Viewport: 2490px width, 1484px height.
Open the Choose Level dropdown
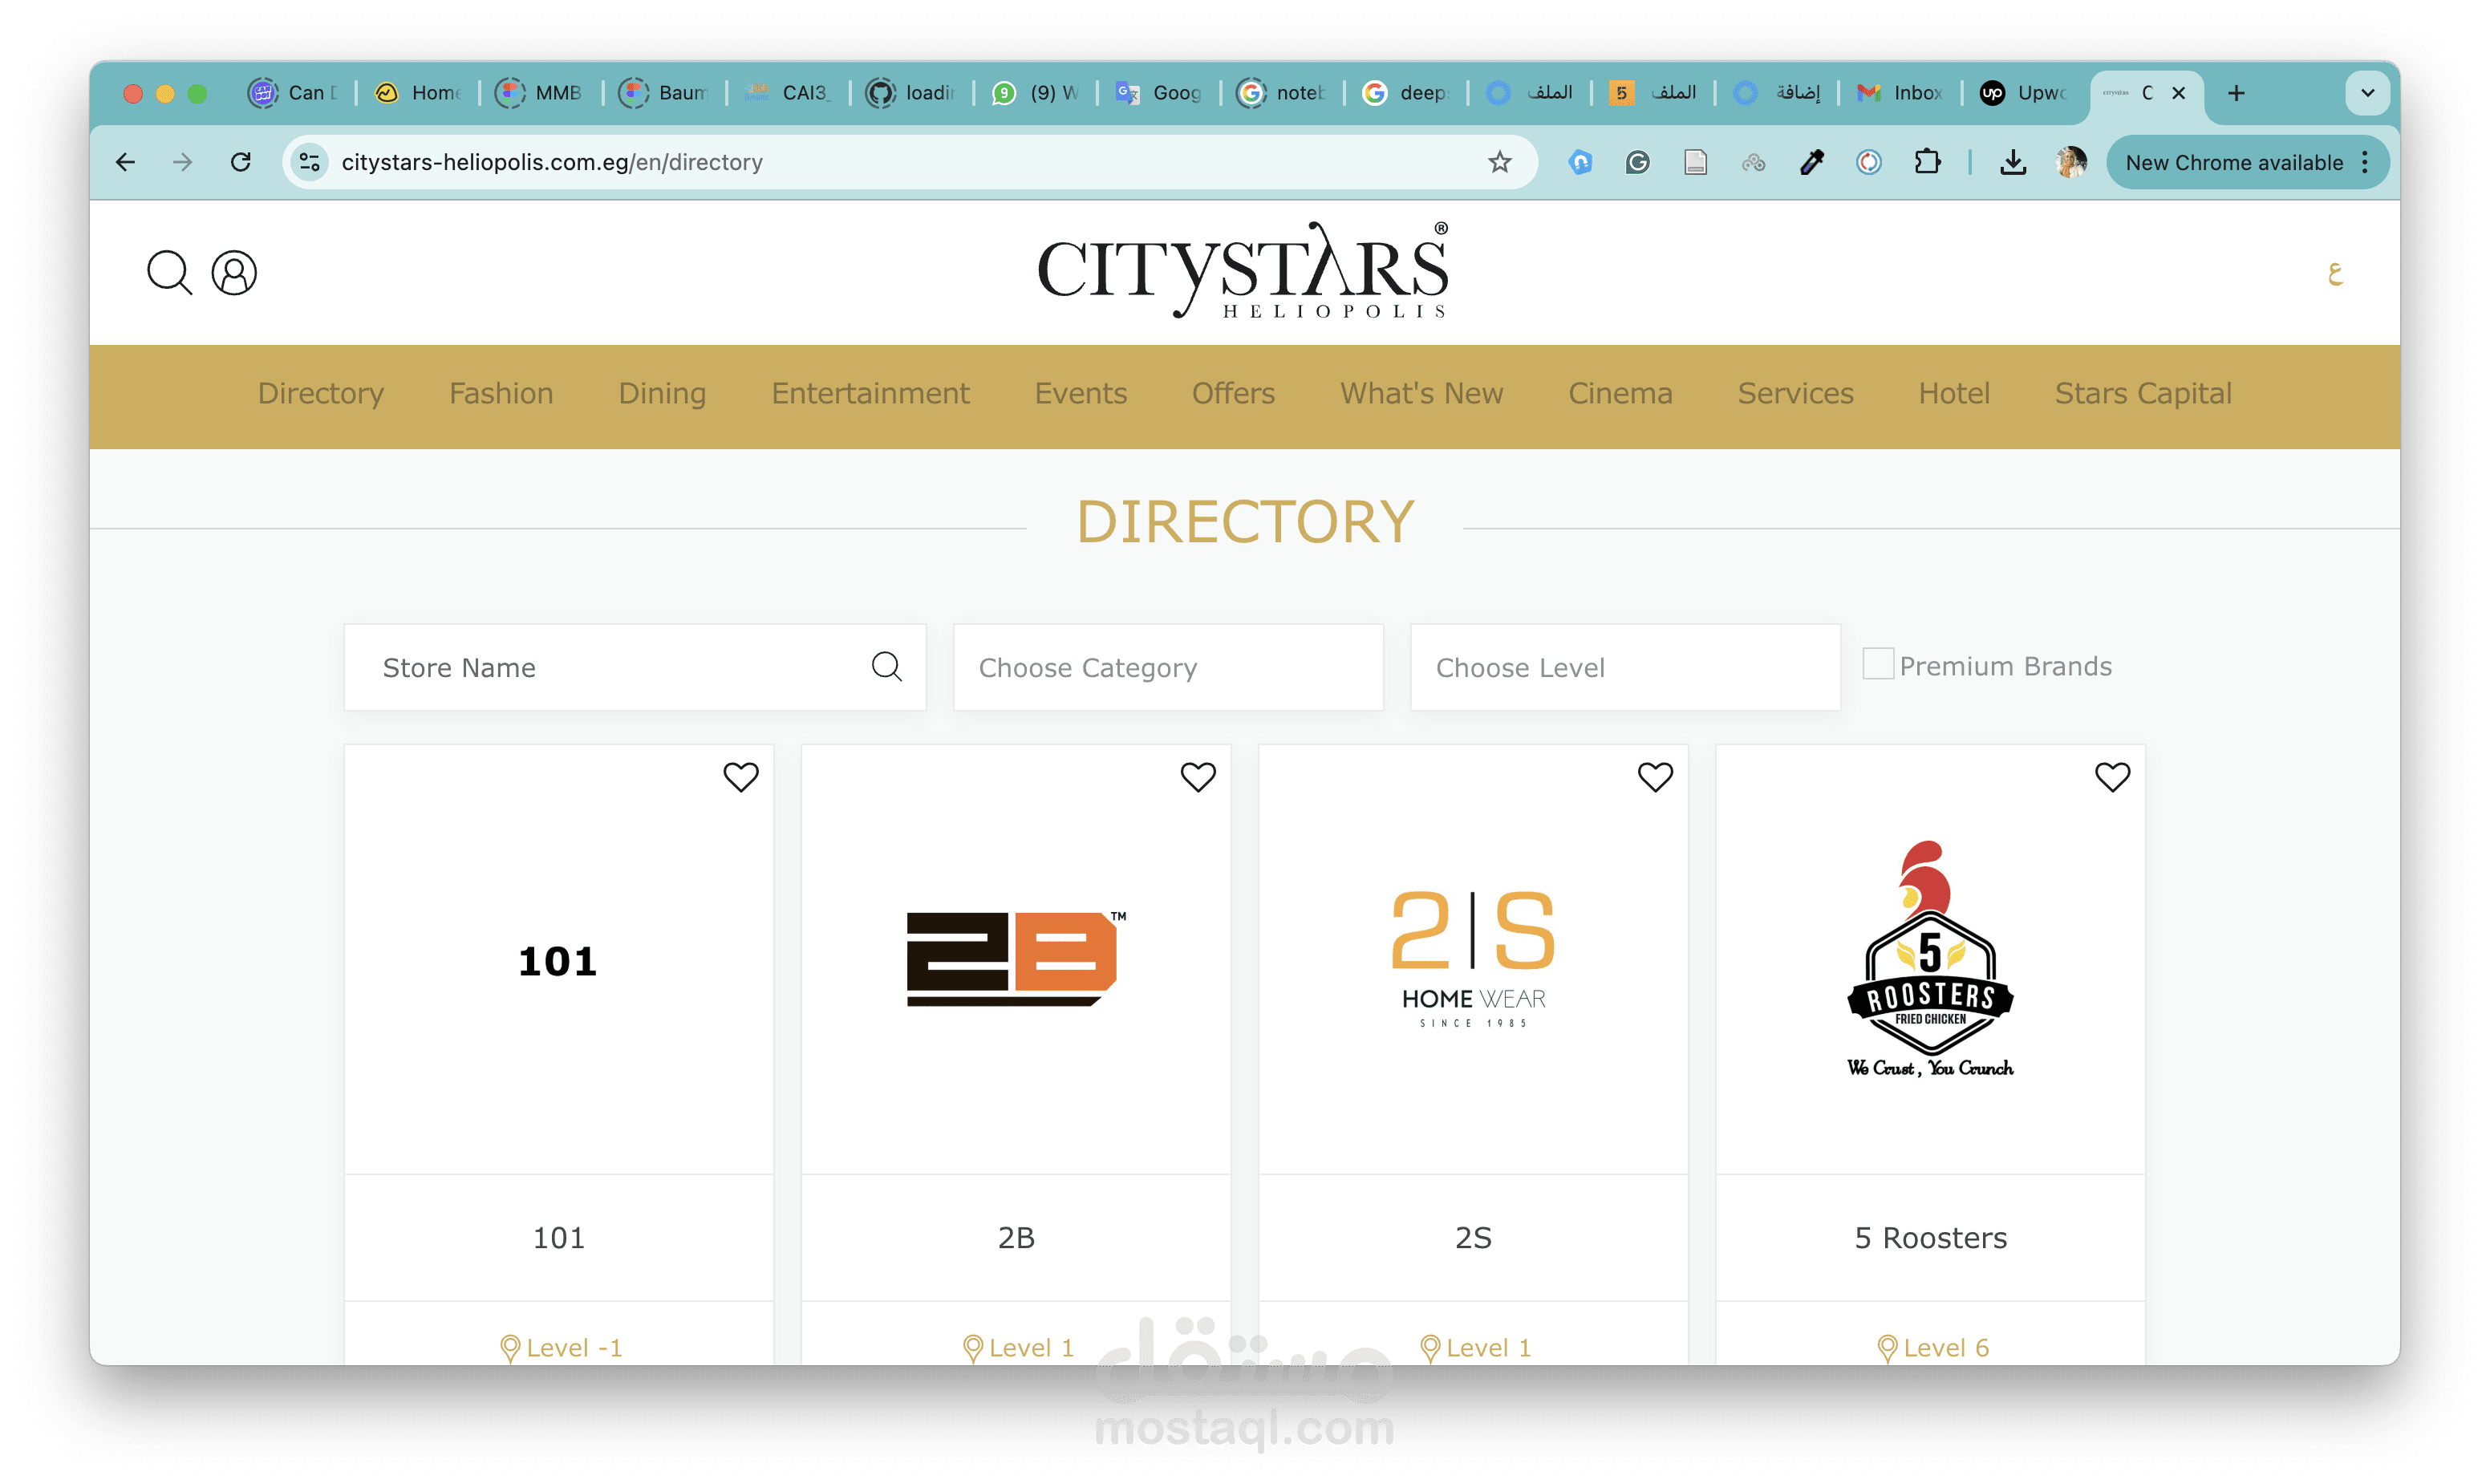(x=1625, y=667)
